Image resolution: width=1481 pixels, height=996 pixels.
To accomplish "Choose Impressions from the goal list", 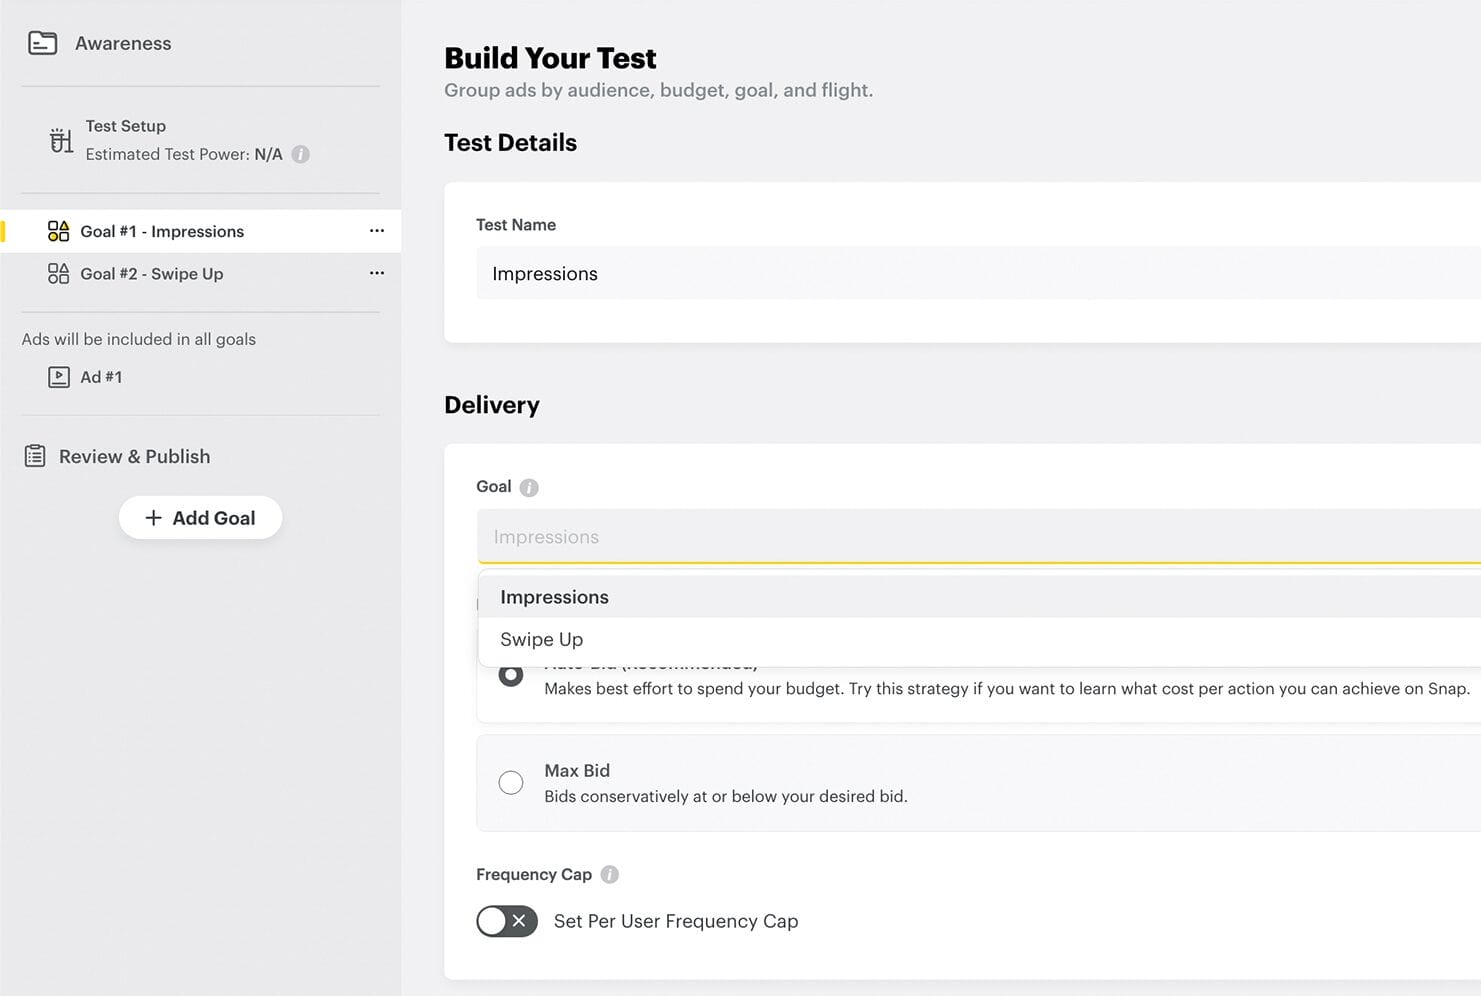I will [x=554, y=597].
